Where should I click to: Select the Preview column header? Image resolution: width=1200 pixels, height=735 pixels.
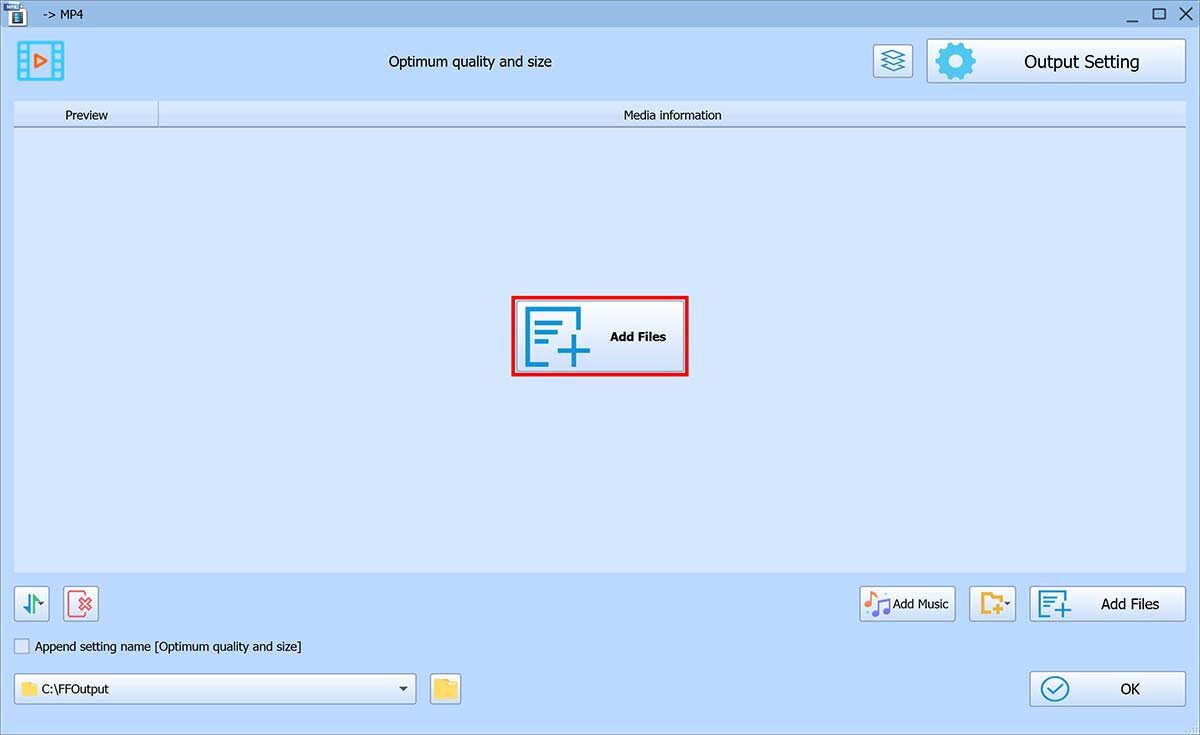(x=85, y=114)
